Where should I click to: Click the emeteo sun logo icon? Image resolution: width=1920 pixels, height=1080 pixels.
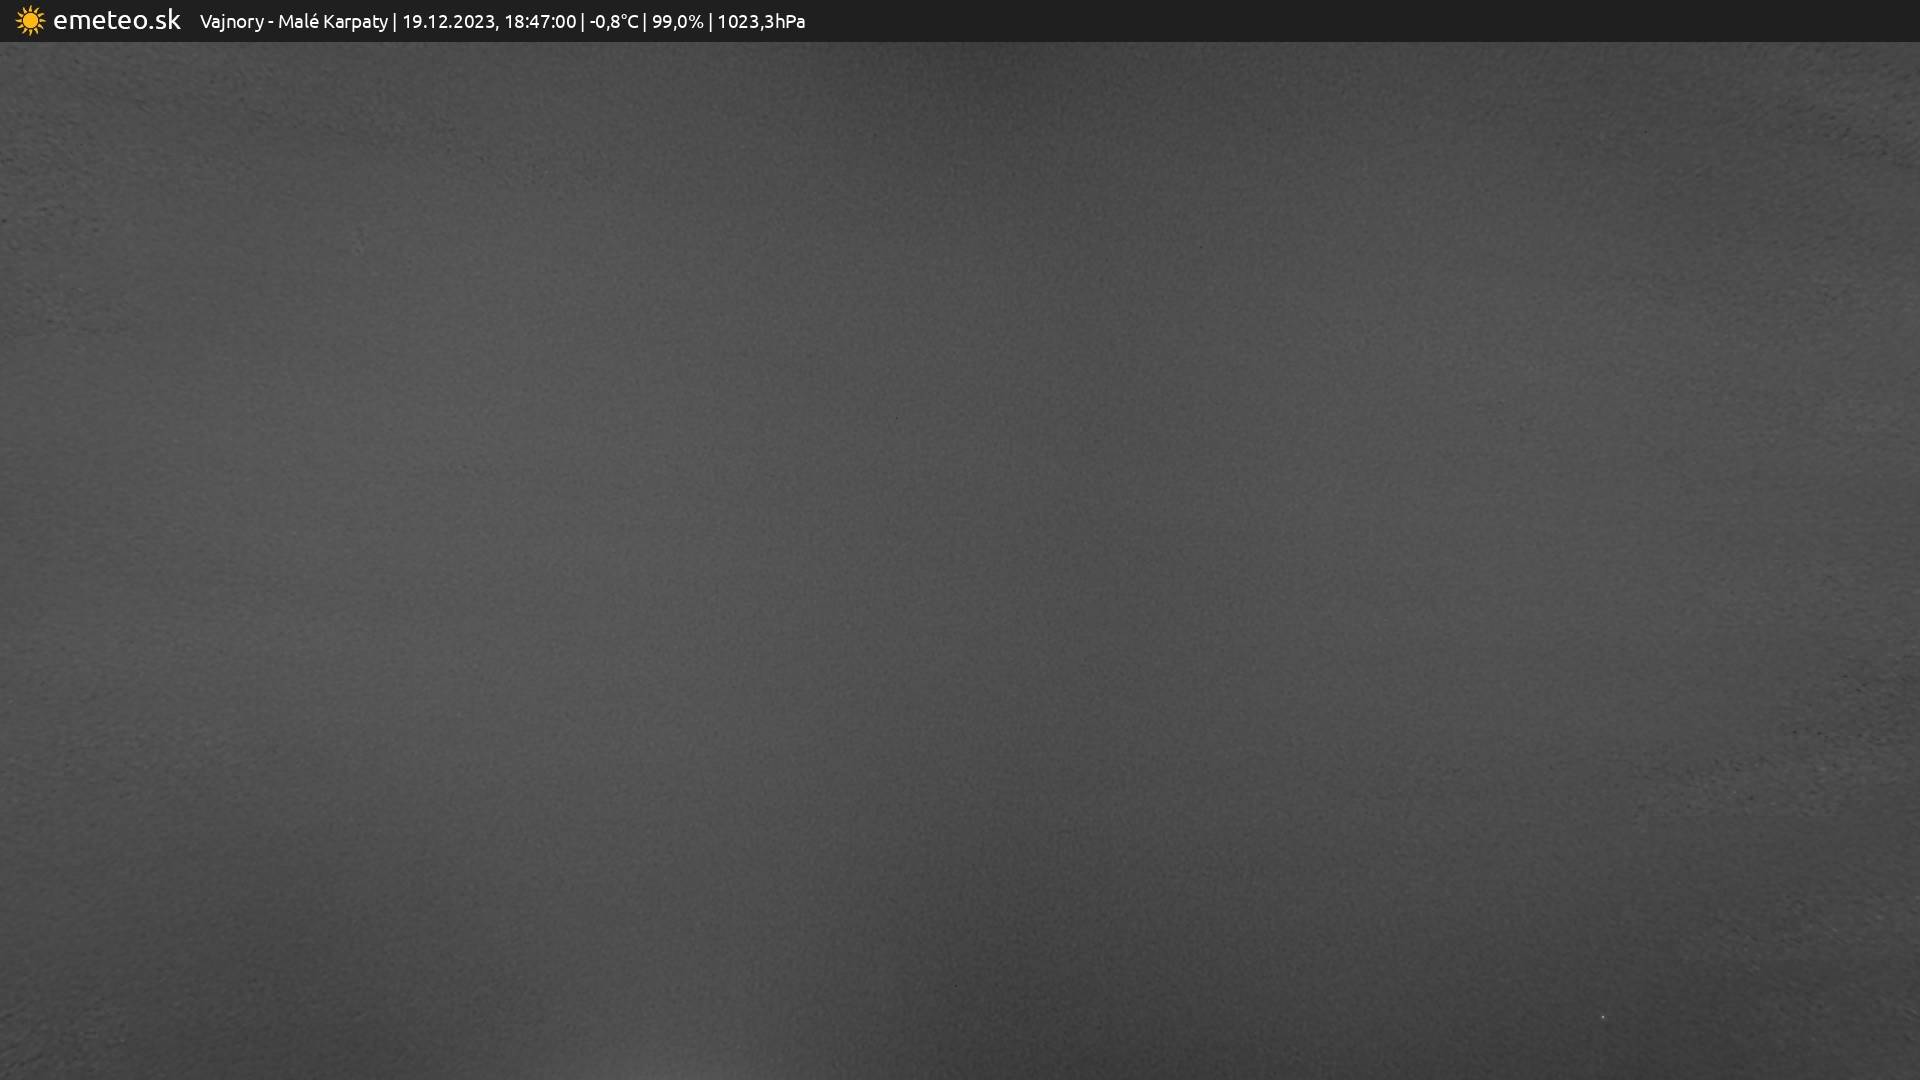(x=30, y=21)
